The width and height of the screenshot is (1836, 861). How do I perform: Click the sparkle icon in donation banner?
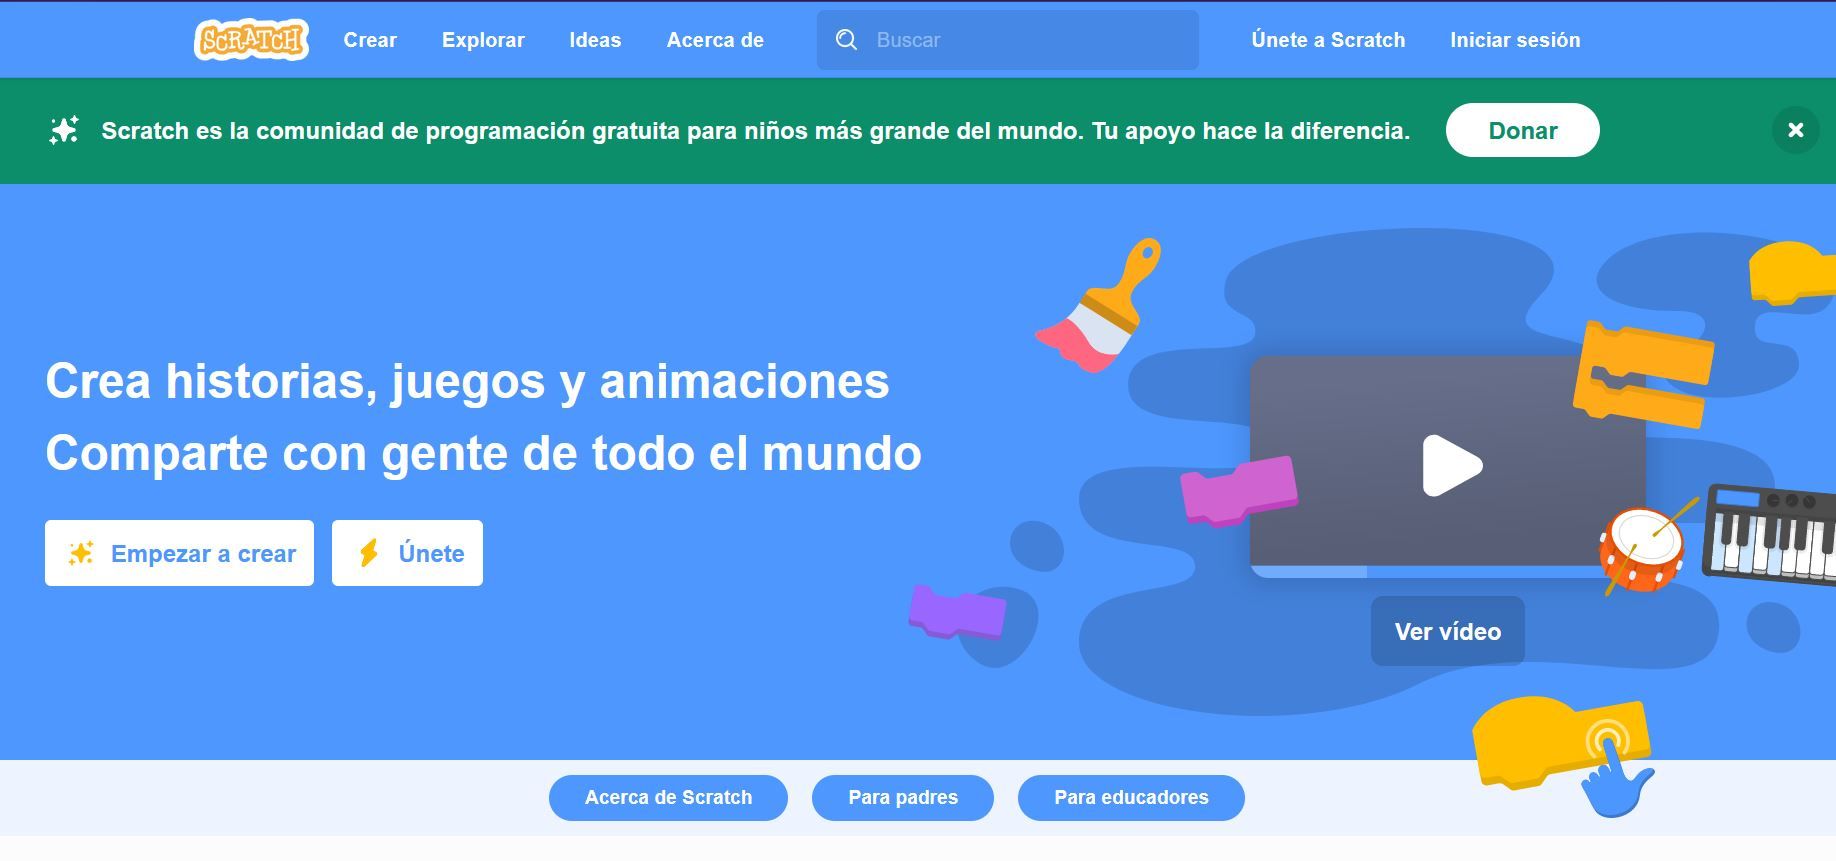pyautogui.click(x=64, y=130)
